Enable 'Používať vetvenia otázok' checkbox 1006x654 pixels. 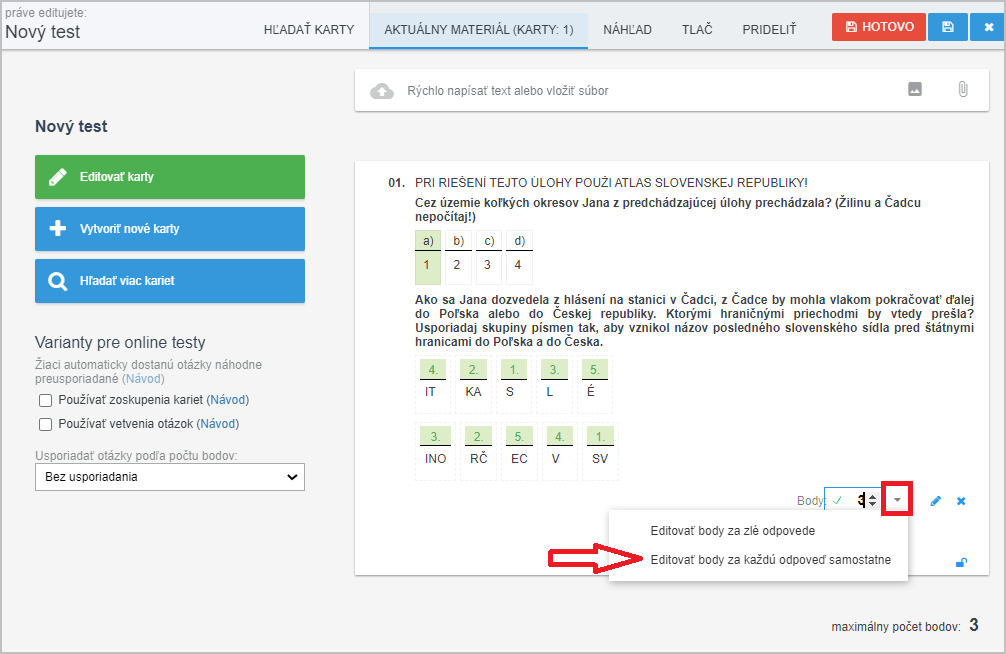45,424
